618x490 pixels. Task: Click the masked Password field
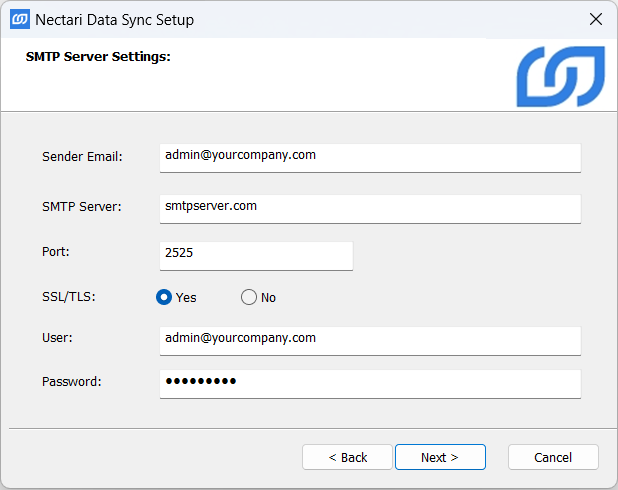370,383
